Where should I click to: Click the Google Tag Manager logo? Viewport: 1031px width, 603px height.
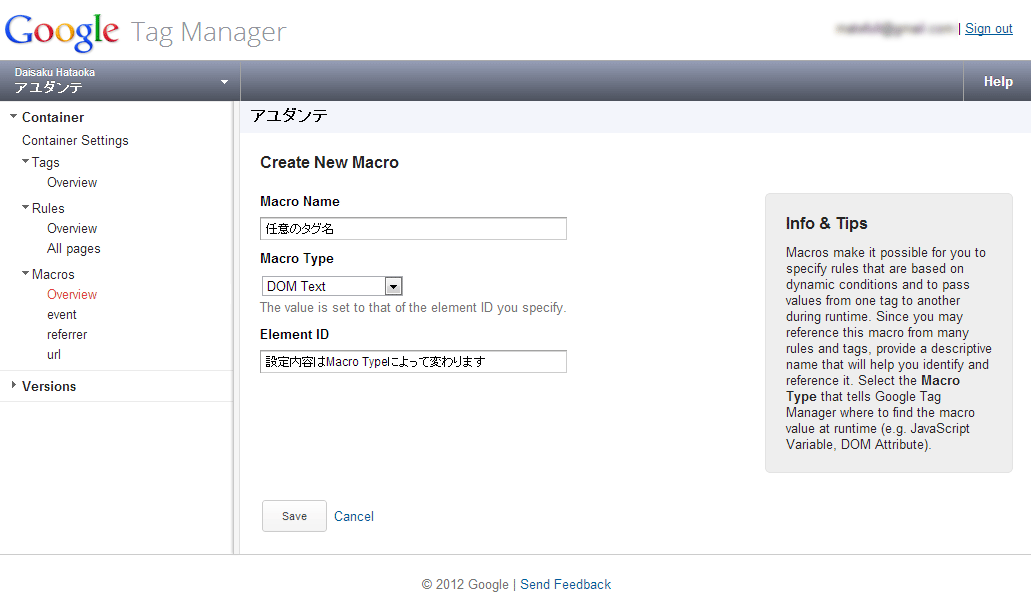145,31
